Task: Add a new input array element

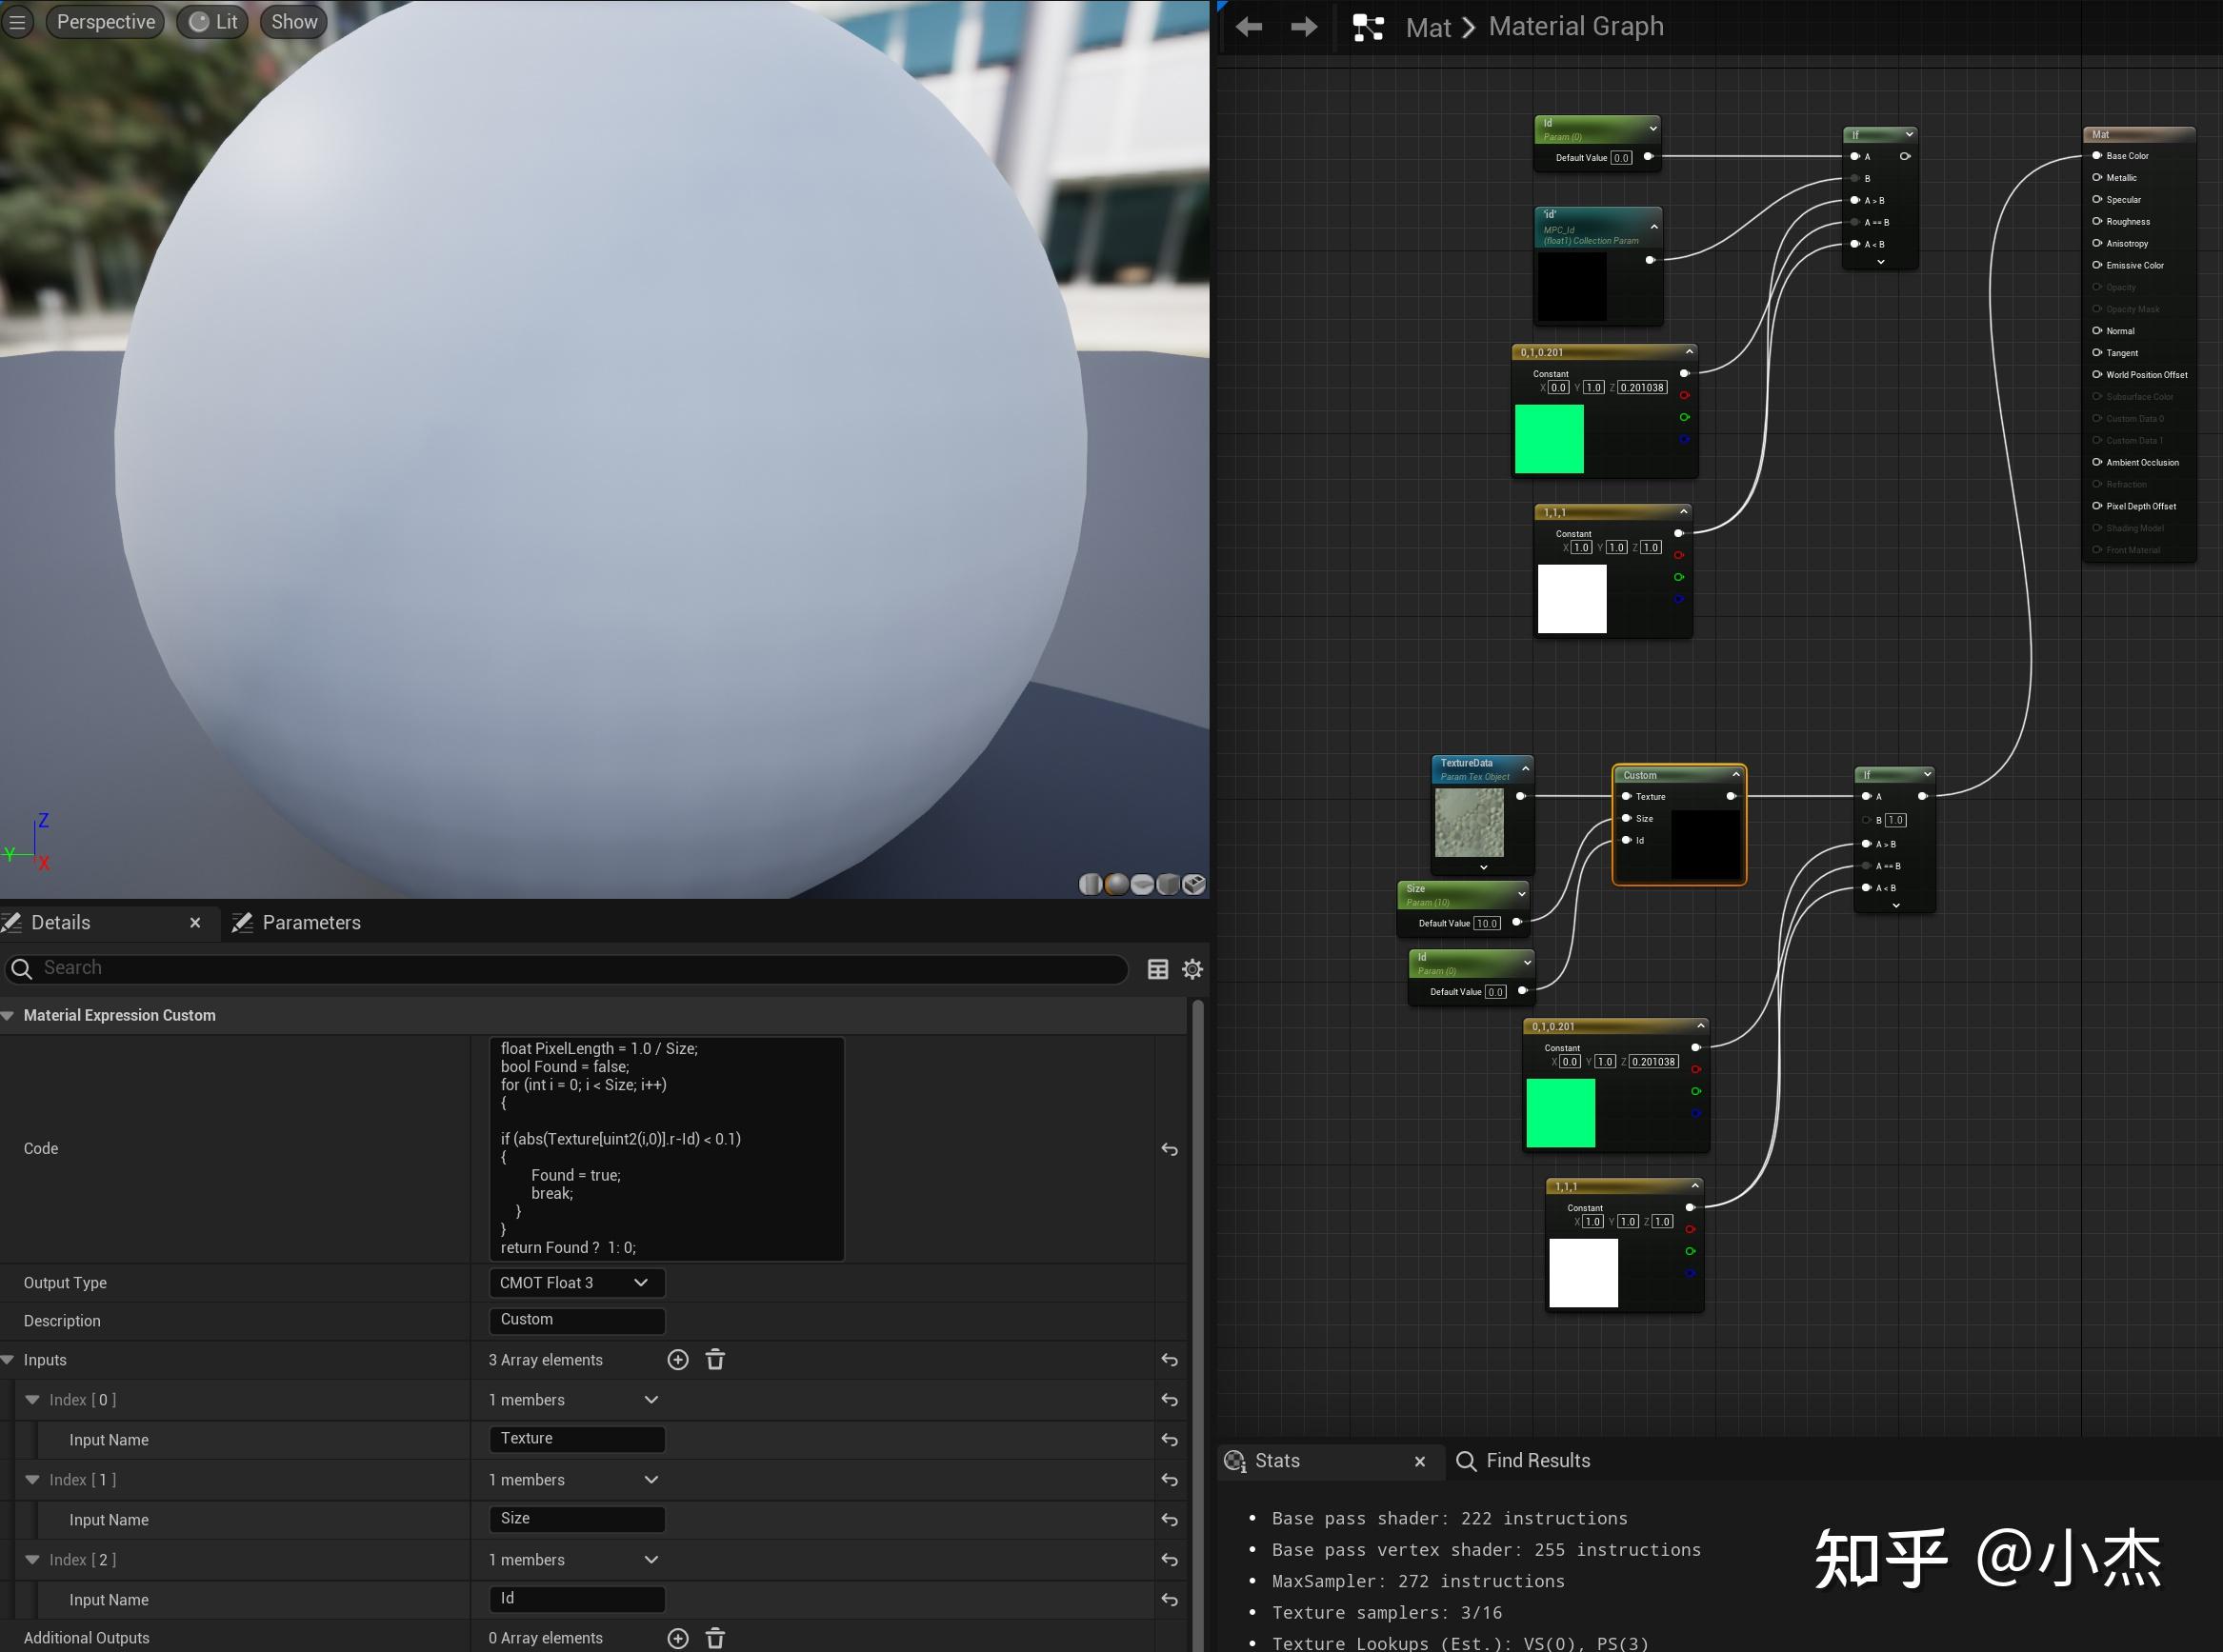Action: click(678, 1359)
